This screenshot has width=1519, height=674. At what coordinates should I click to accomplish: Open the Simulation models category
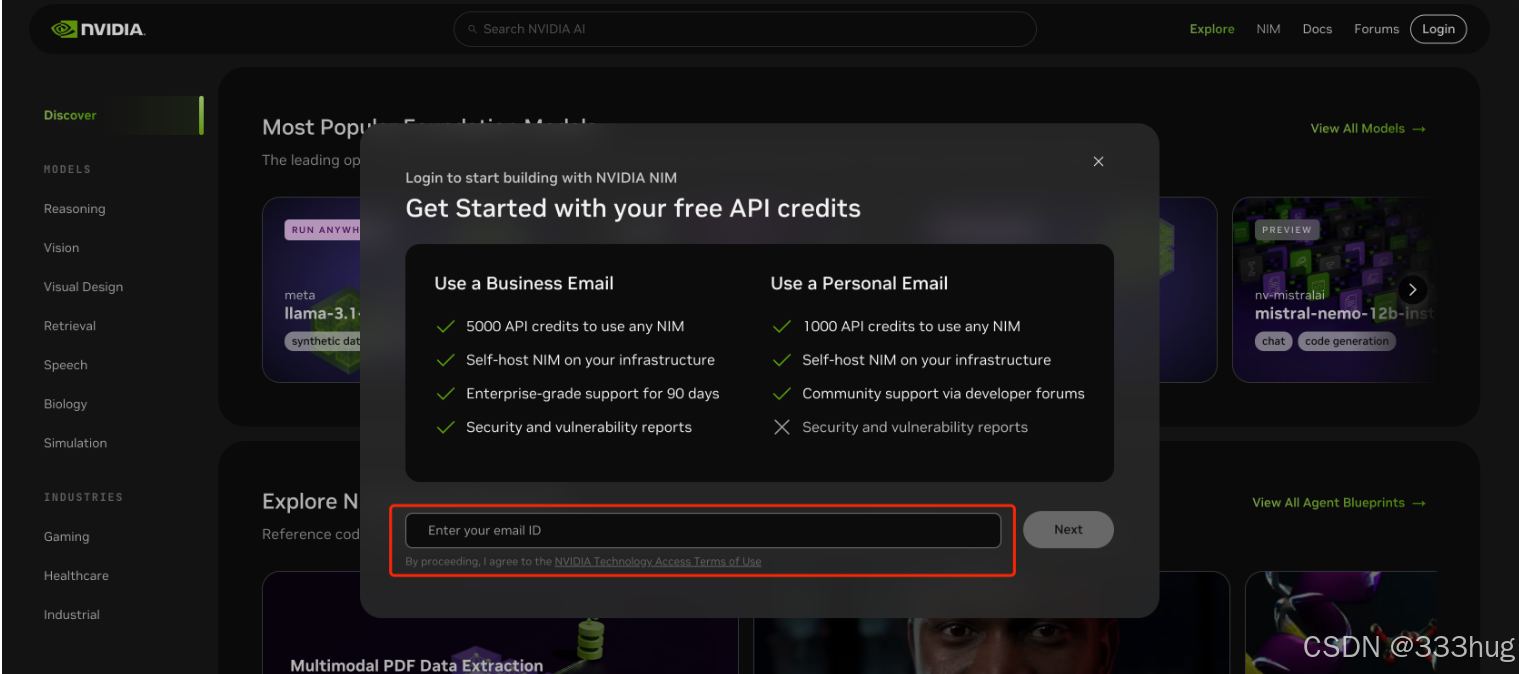click(75, 443)
